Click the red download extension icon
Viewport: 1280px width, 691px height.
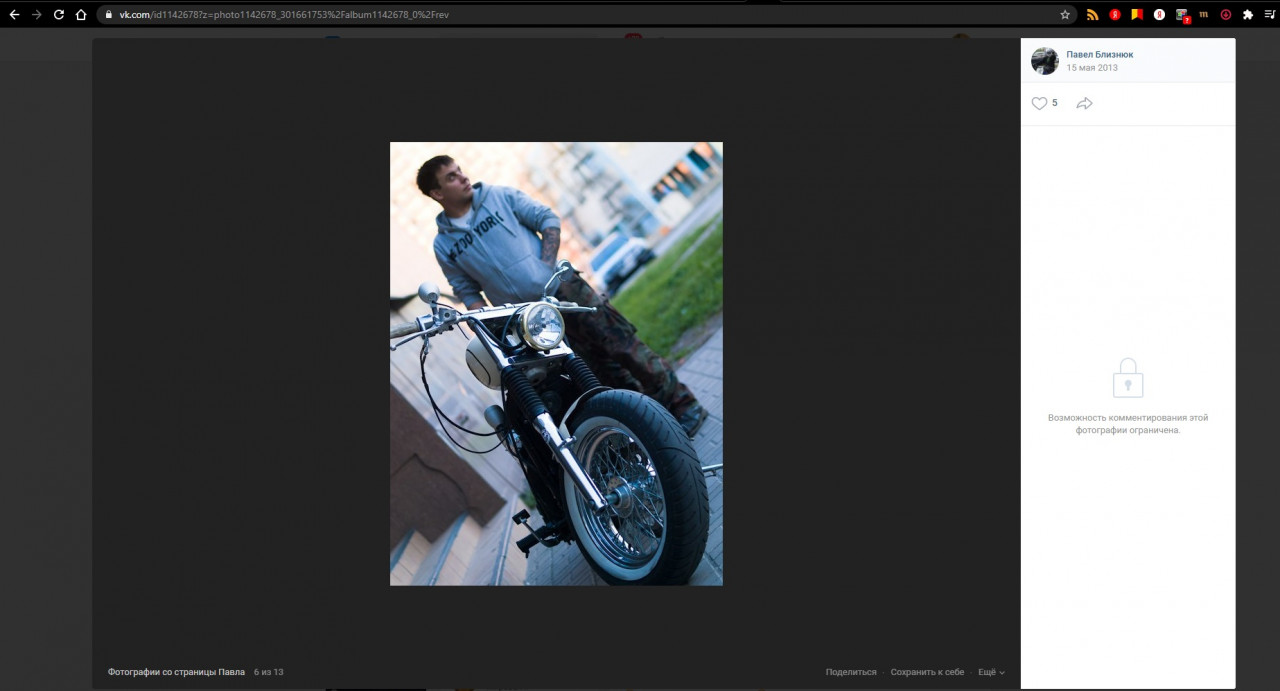click(x=1225, y=15)
